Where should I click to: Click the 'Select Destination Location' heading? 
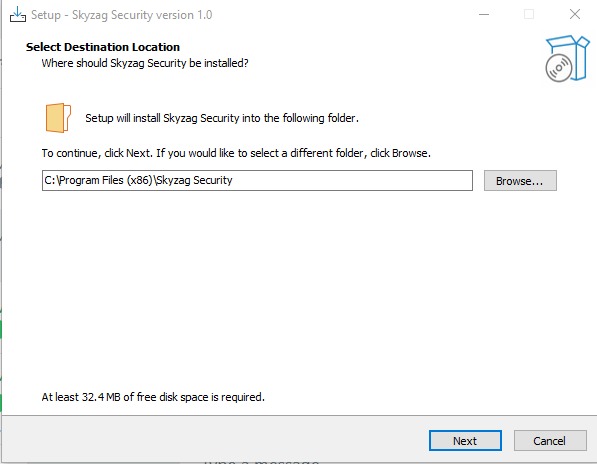tap(103, 47)
